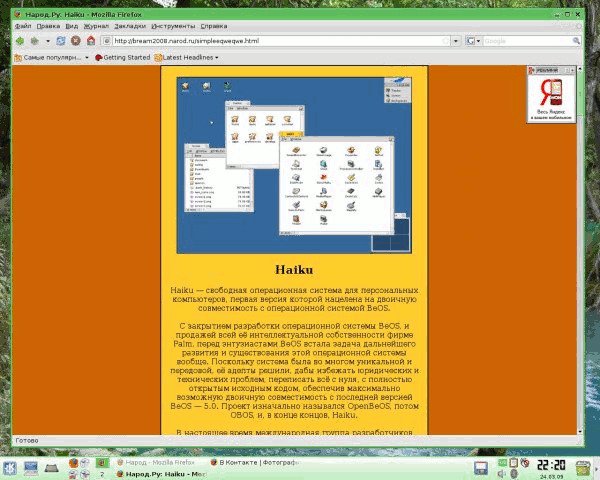Image resolution: width=600 pixels, height=480 pixels.
Task: Launch Firefox from the panel quick launcher
Action: 73,463
